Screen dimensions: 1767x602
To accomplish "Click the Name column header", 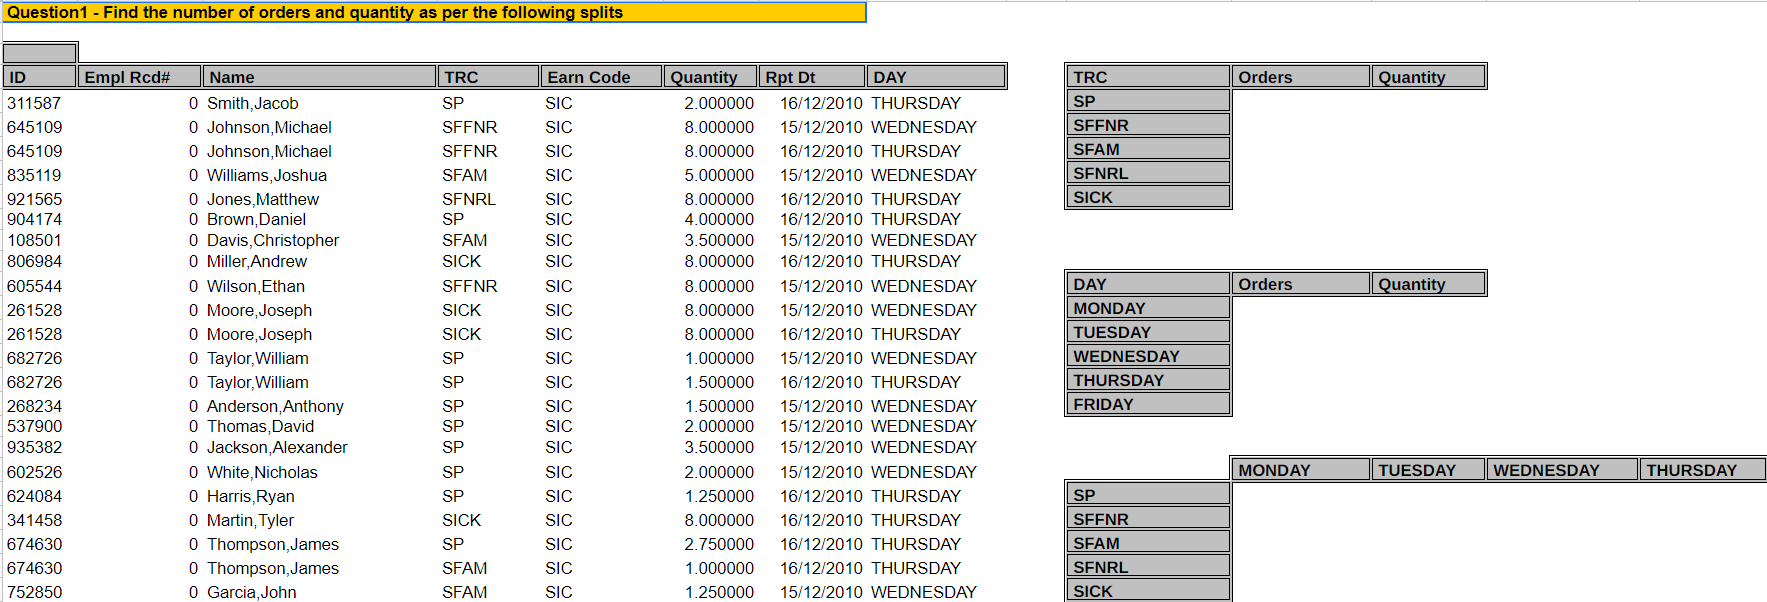I will click(319, 77).
